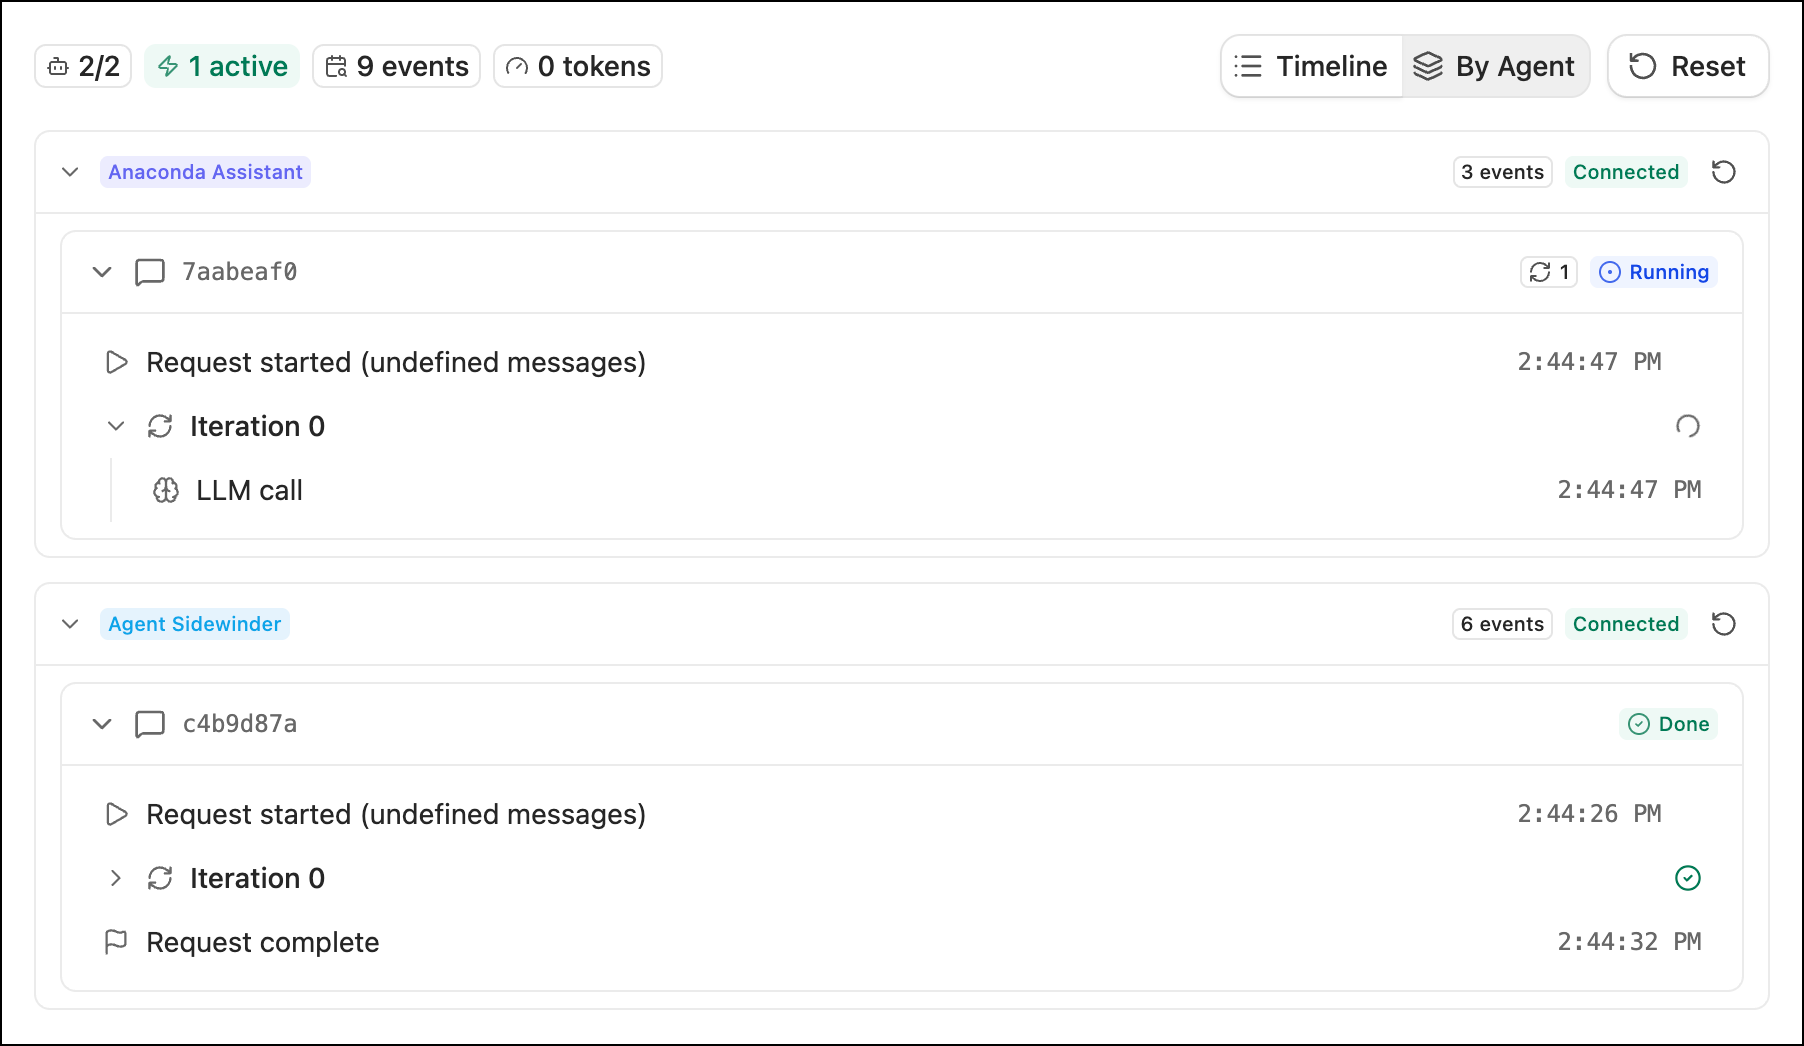The image size is (1804, 1046).
Task: Click the Anaconda Assistant agent label
Action: (205, 172)
